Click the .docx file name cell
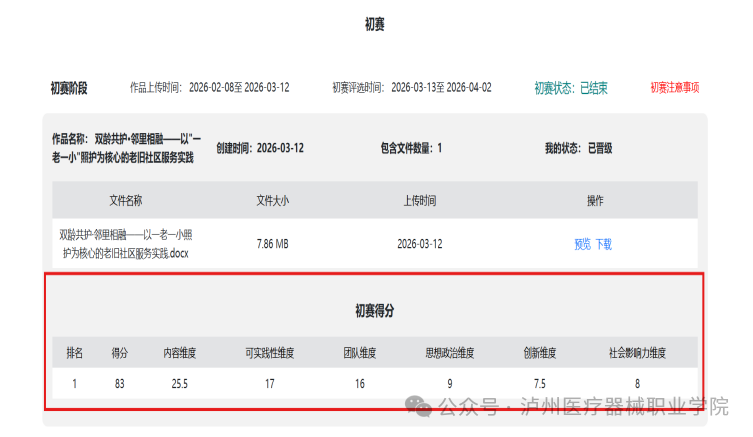This screenshot has width=753, height=437. coord(125,244)
